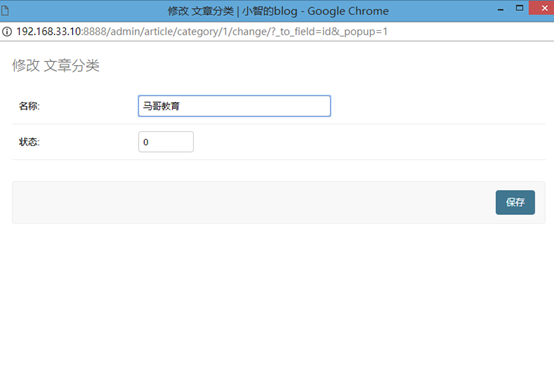Close the Chrome popup window
Viewport: 554px width, 379px height.
point(543,8)
